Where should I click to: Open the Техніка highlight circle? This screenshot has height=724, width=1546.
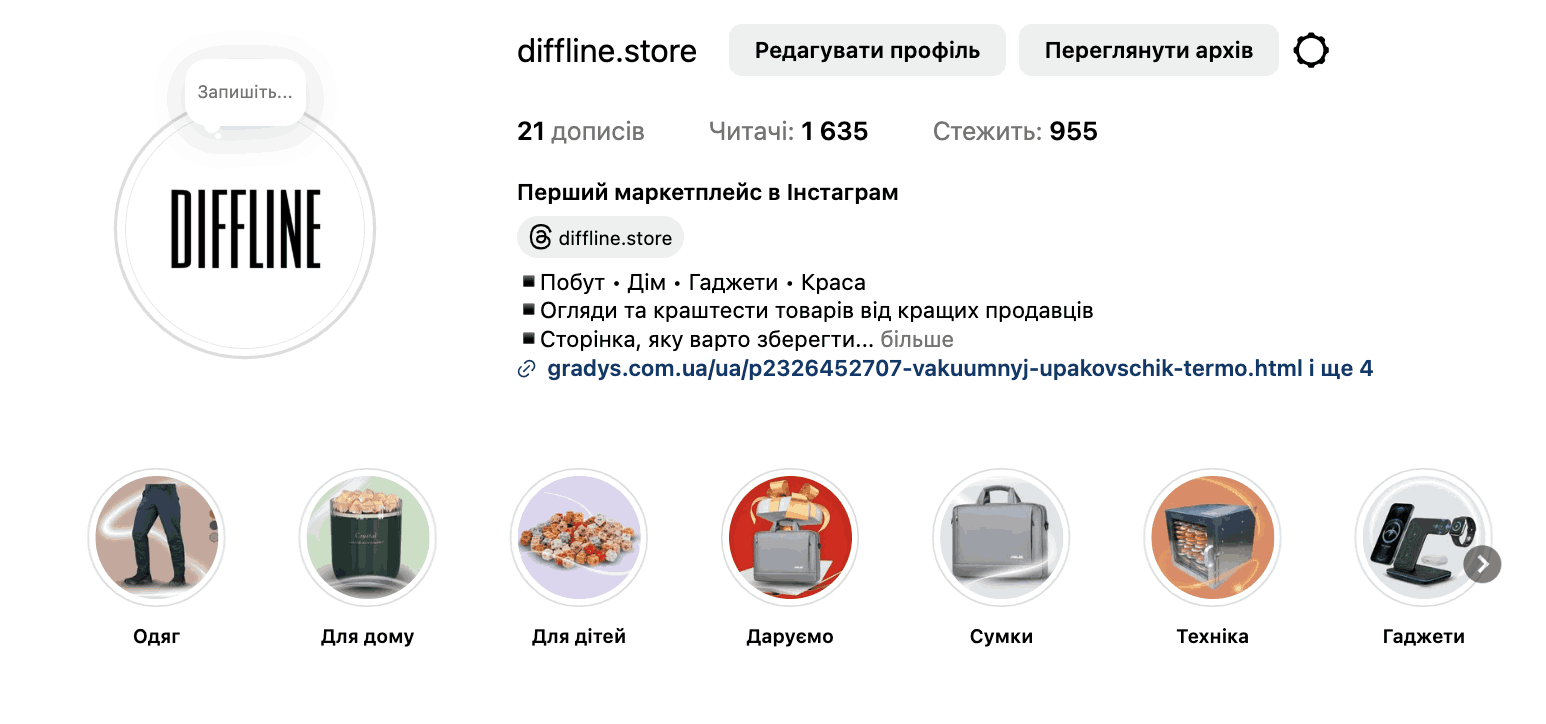coord(1212,537)
